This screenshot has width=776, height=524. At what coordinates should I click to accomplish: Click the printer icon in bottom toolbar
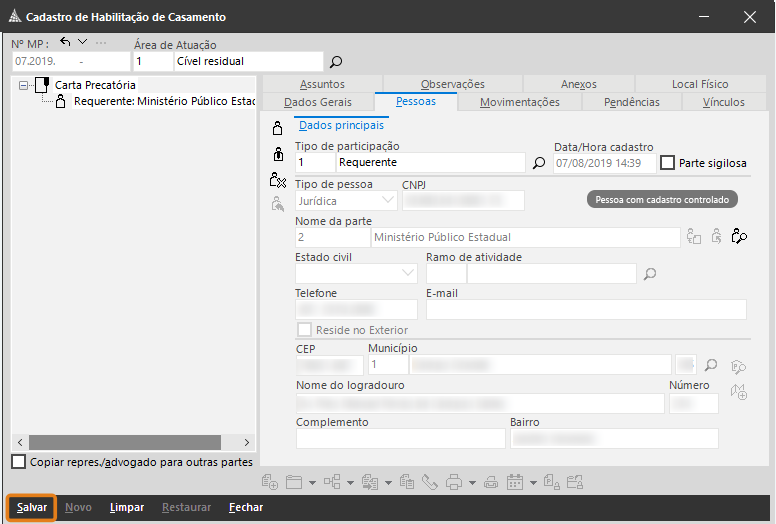pos(454,482)
